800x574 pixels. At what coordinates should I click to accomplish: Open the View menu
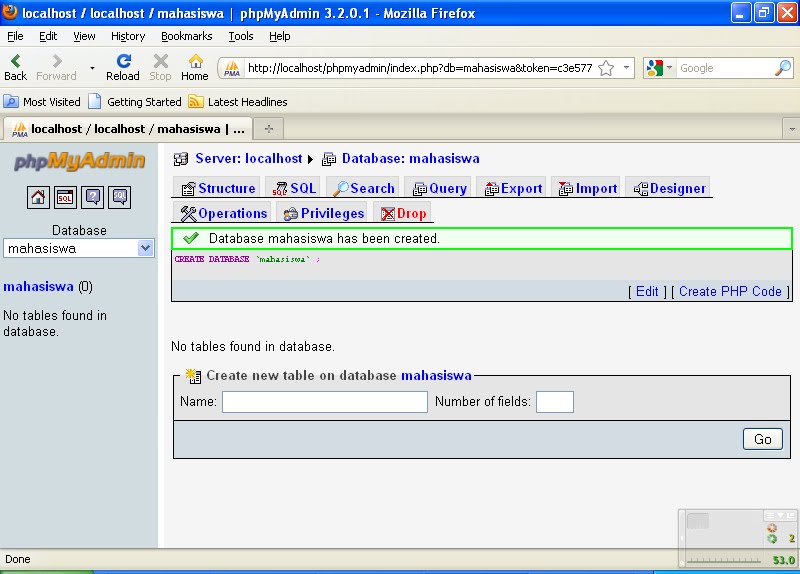[84, 36]
